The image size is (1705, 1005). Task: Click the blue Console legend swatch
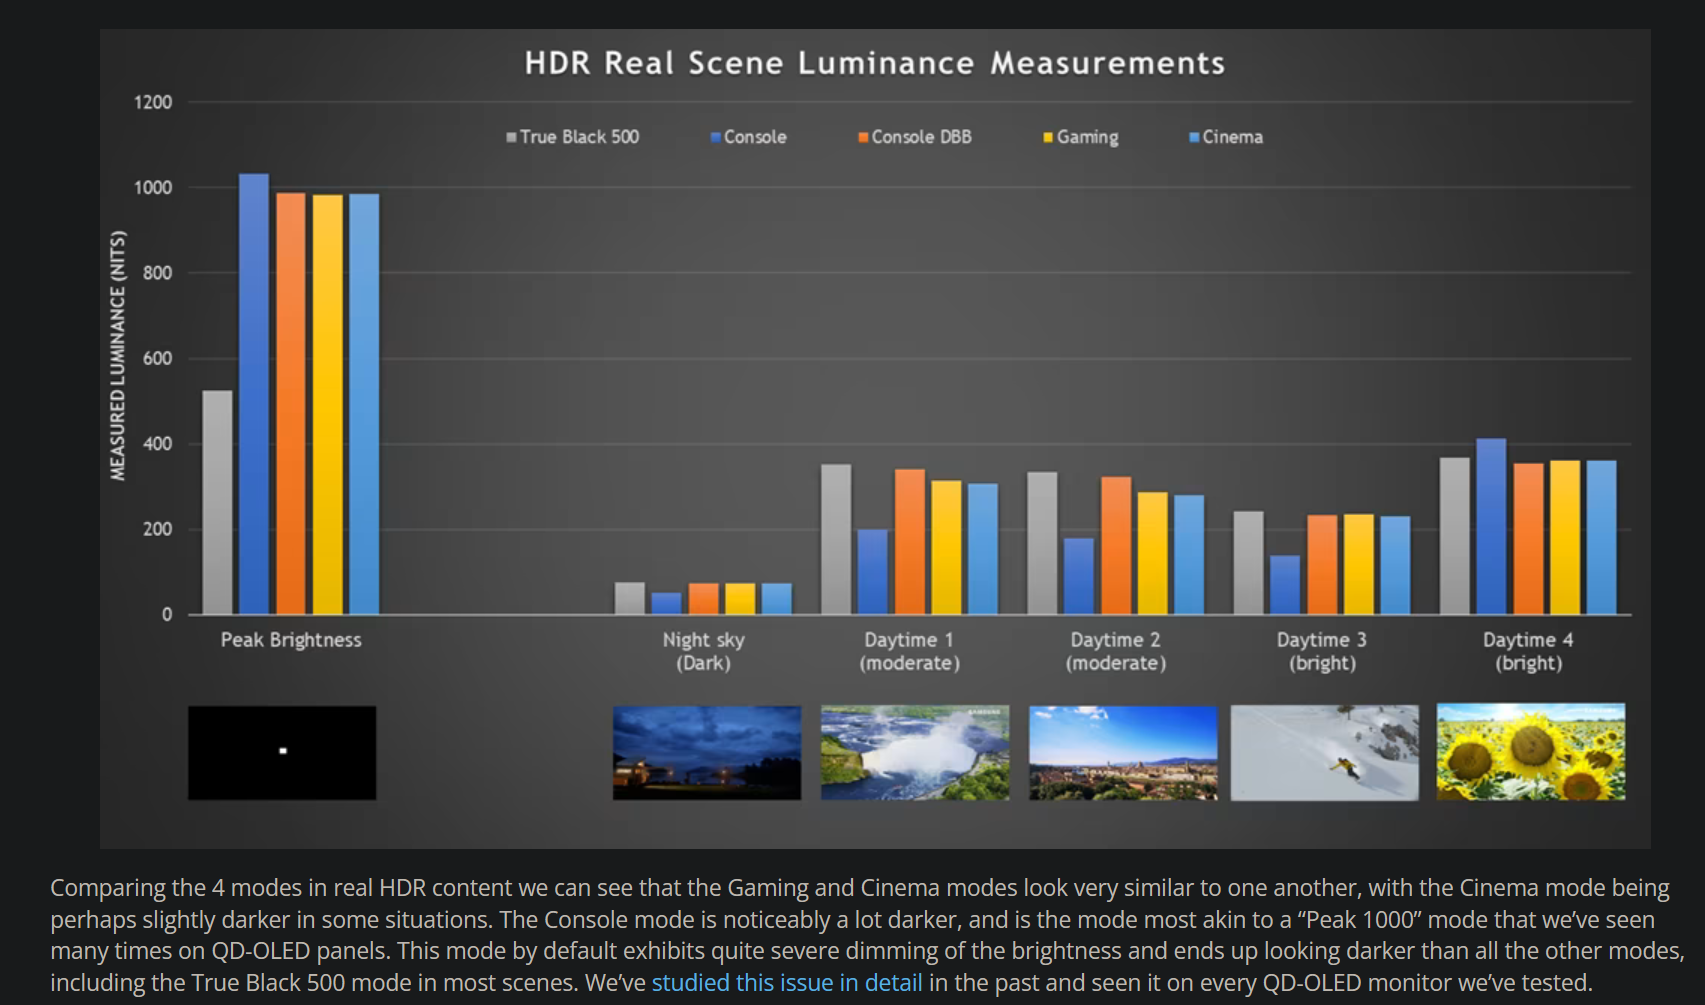[x=715, y=138]
